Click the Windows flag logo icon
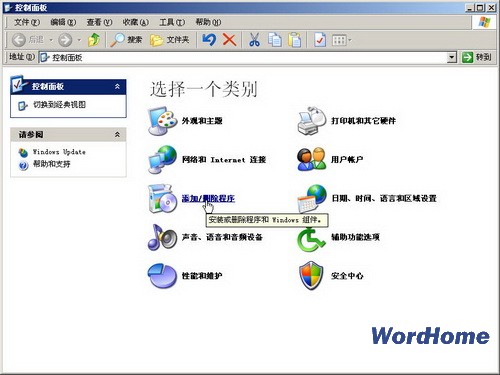The height and width of the screenshot is (375, 500). point(484,22)
